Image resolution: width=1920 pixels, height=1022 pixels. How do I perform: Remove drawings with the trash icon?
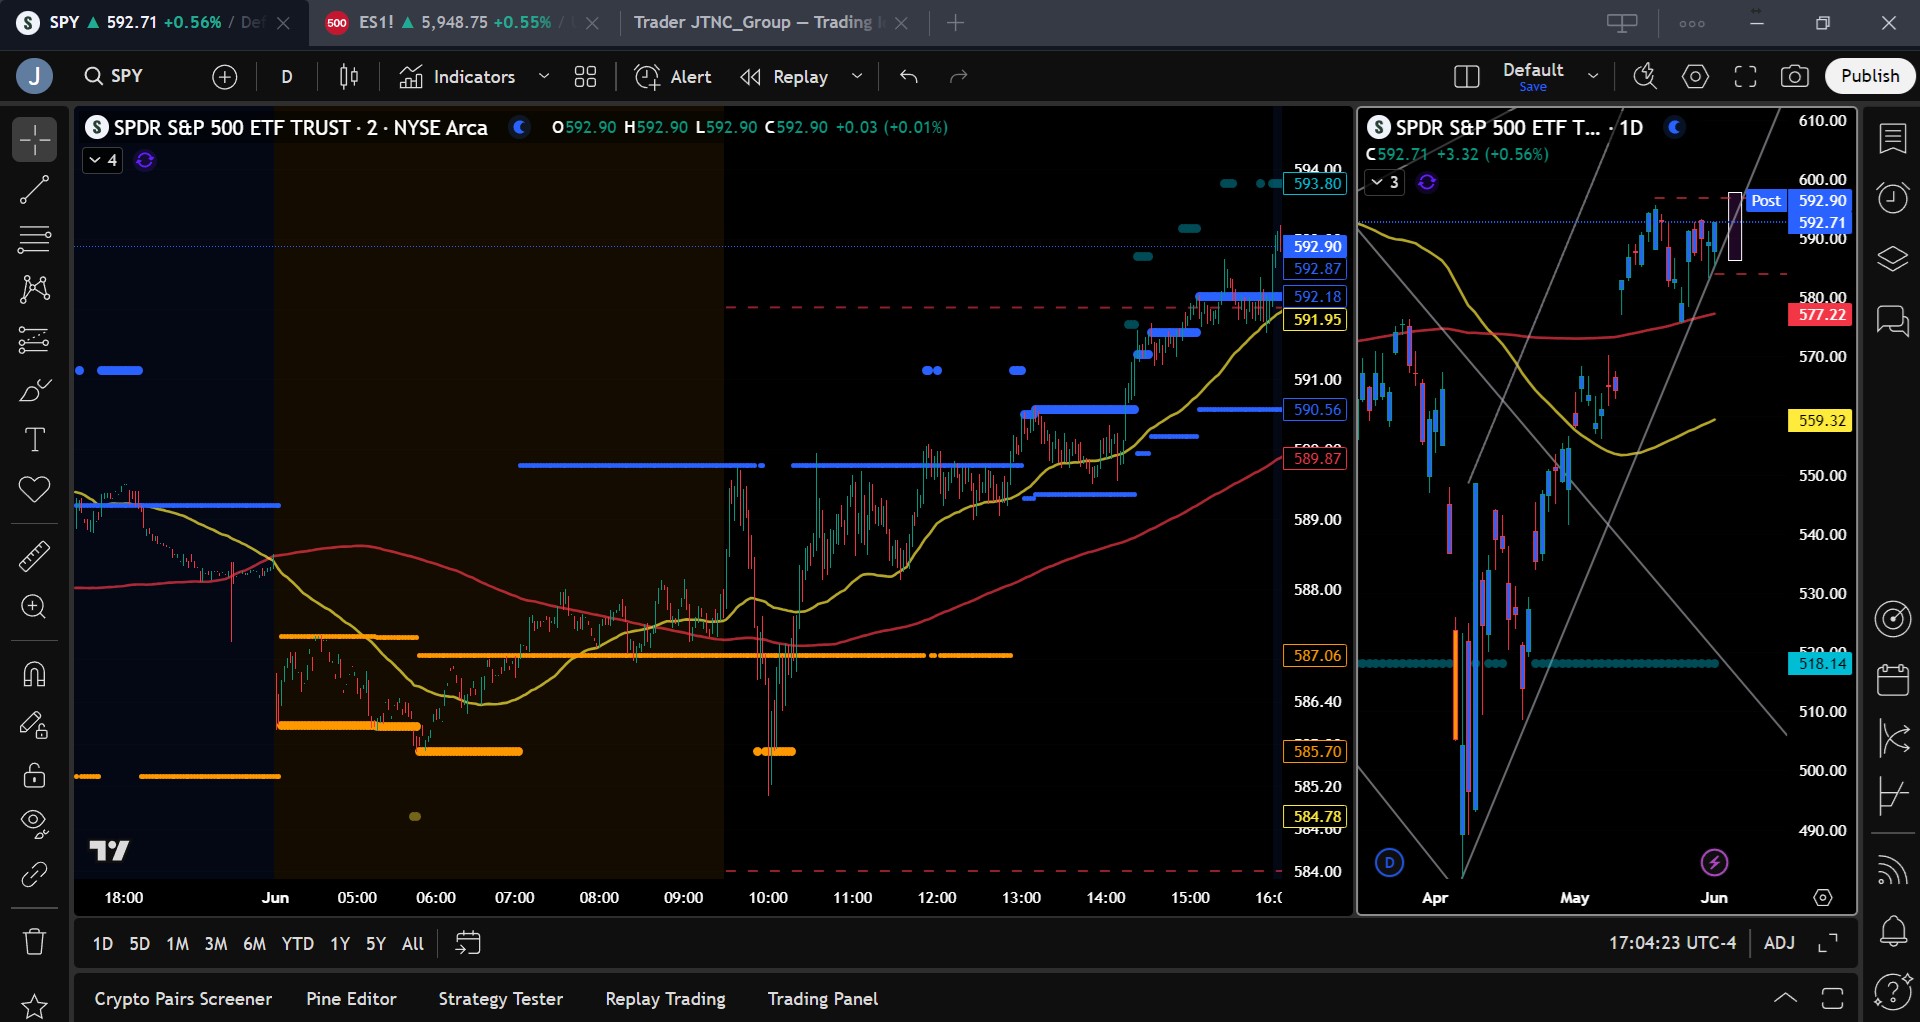tap(34, 941)
